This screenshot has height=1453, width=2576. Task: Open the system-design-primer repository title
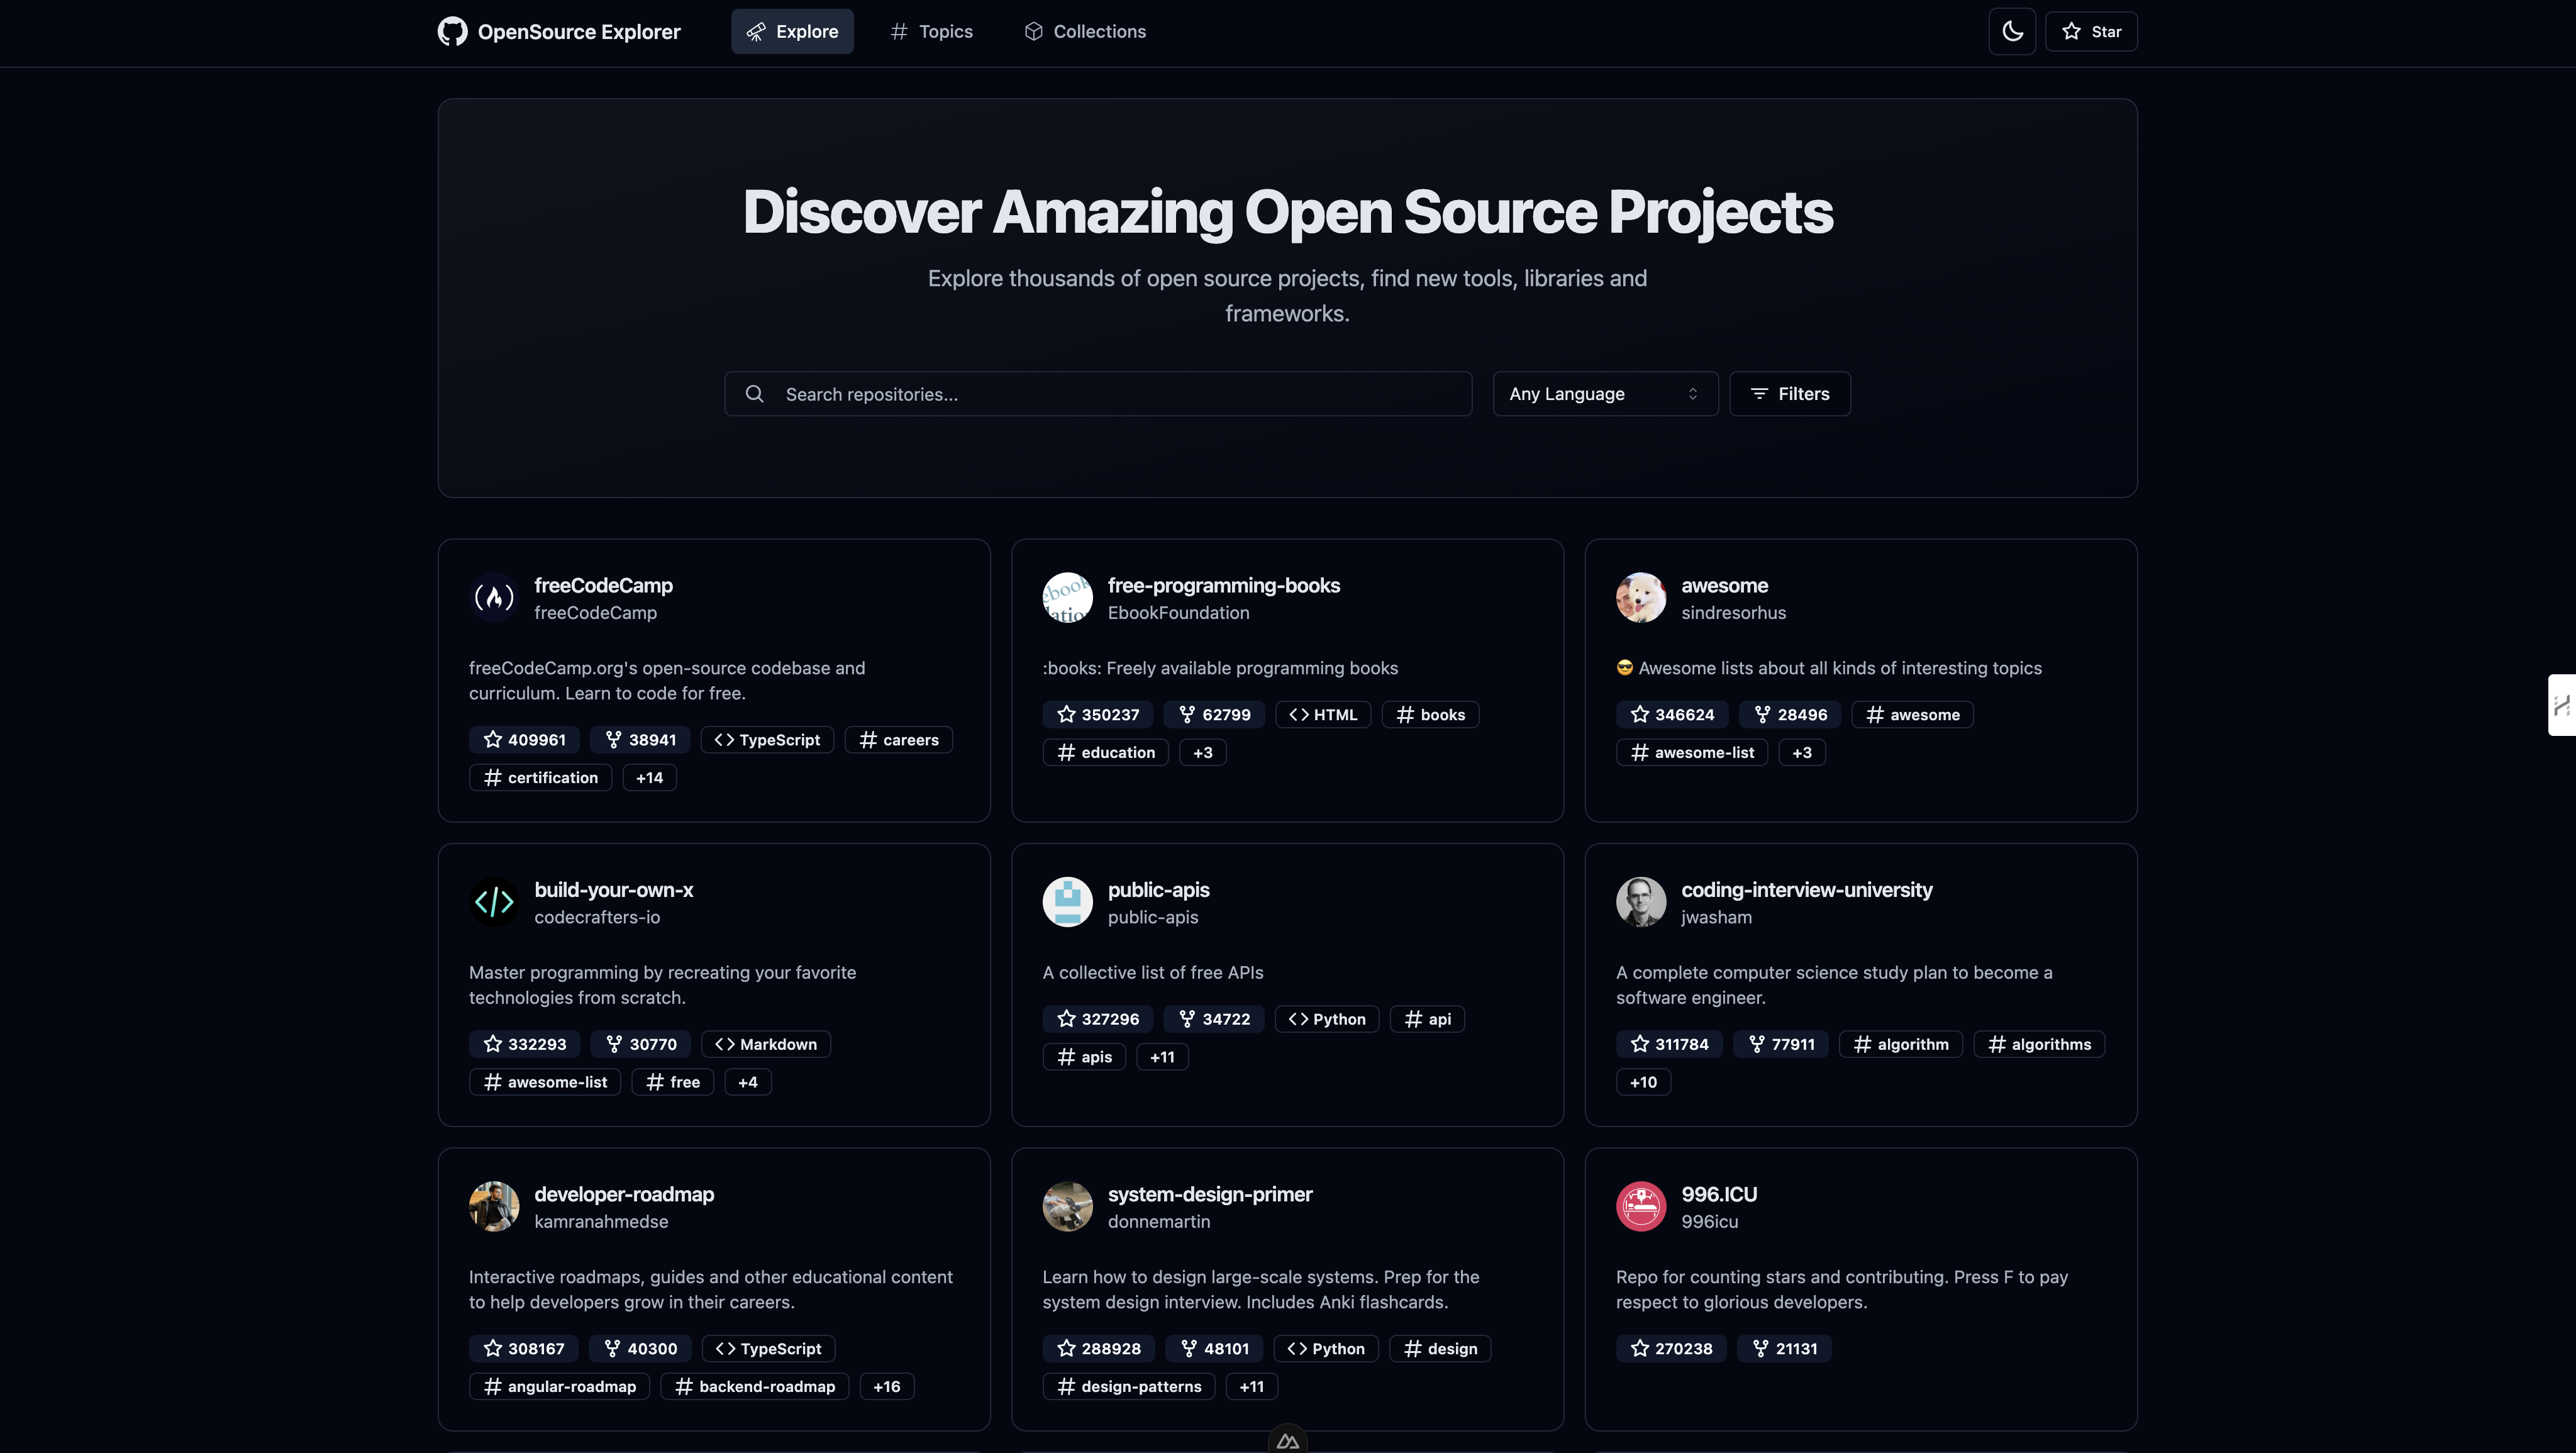pos(1210,1194)
